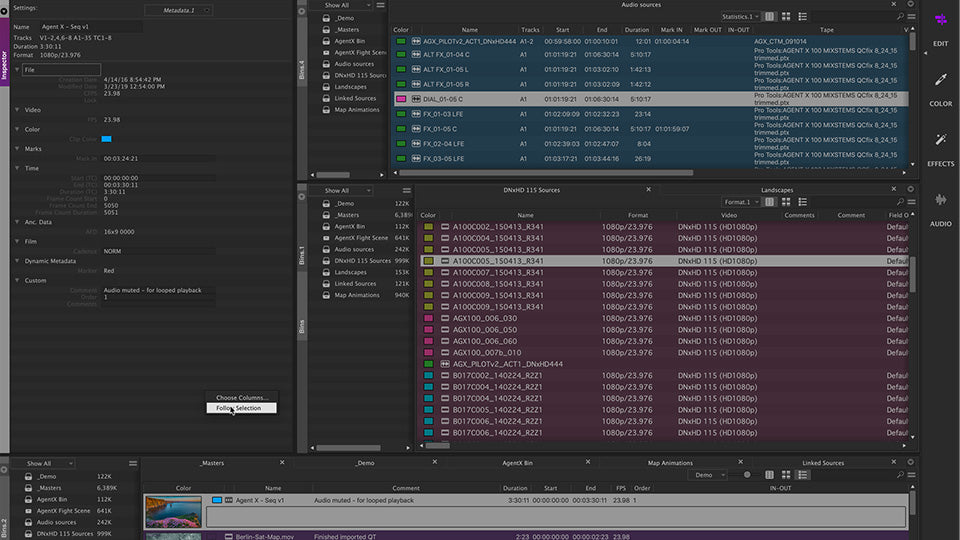The height and width of the screenshot is (540, 960).
Task: Switch Landscapes bin to frame view
Action: pyautogui.click(x=786, y=201)
